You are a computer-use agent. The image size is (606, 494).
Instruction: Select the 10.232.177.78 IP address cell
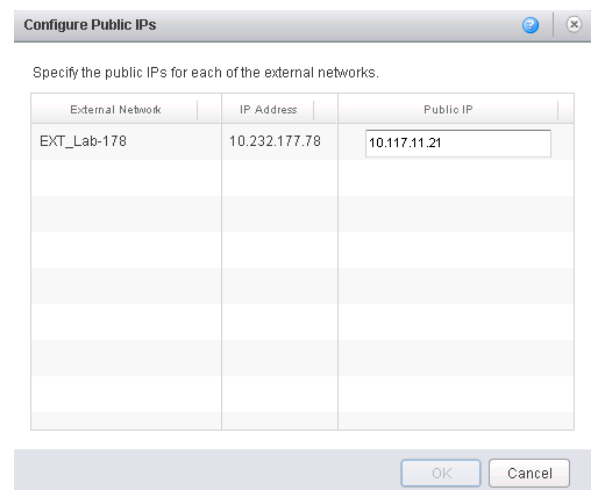[x=275, y=141]
